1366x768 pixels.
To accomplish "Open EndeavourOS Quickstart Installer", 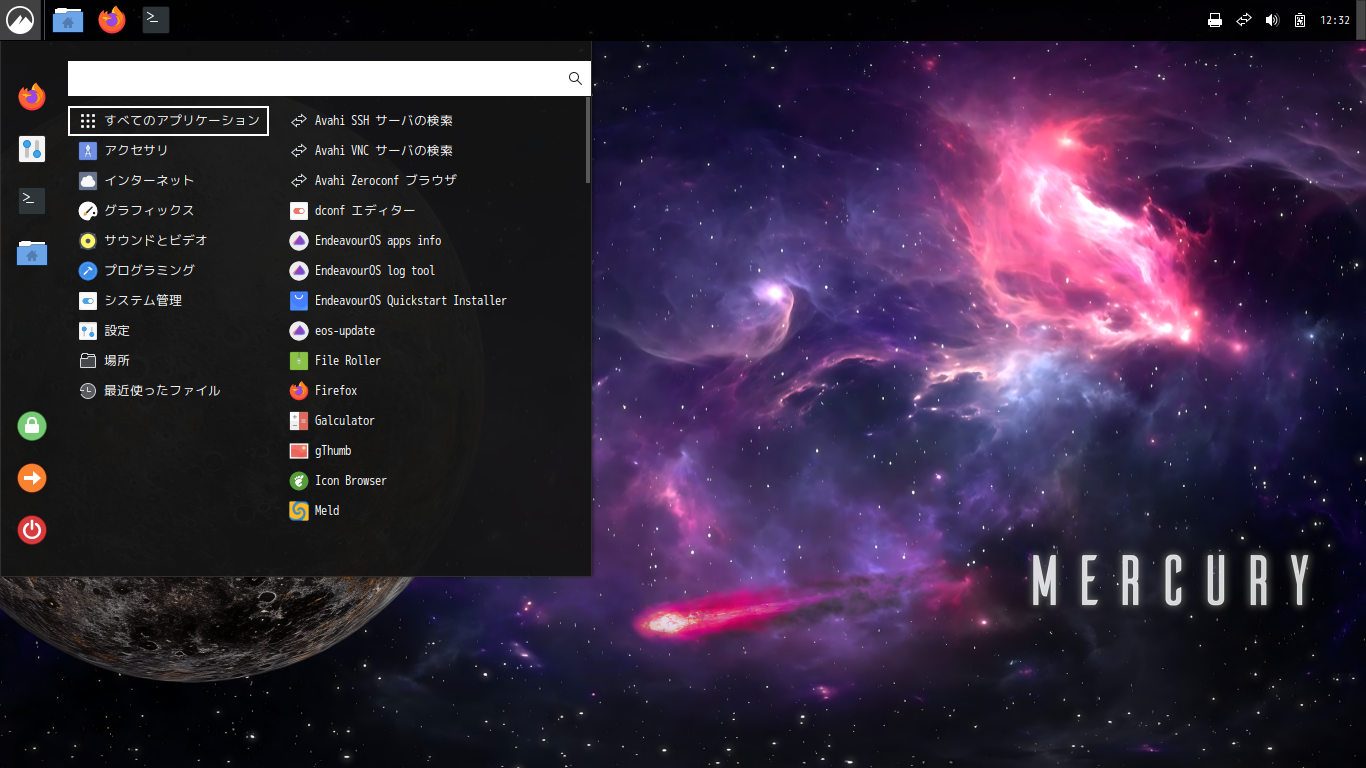I will click(x=431, y=300).
